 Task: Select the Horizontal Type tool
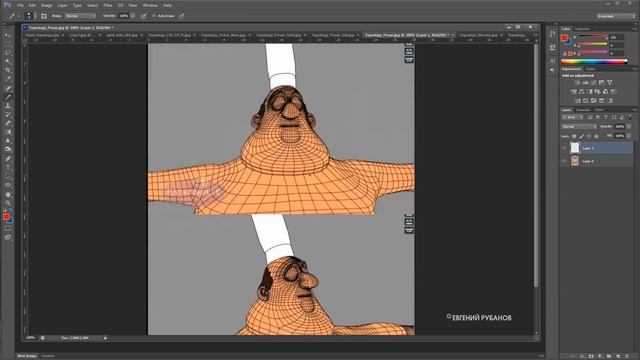point(8,167)
